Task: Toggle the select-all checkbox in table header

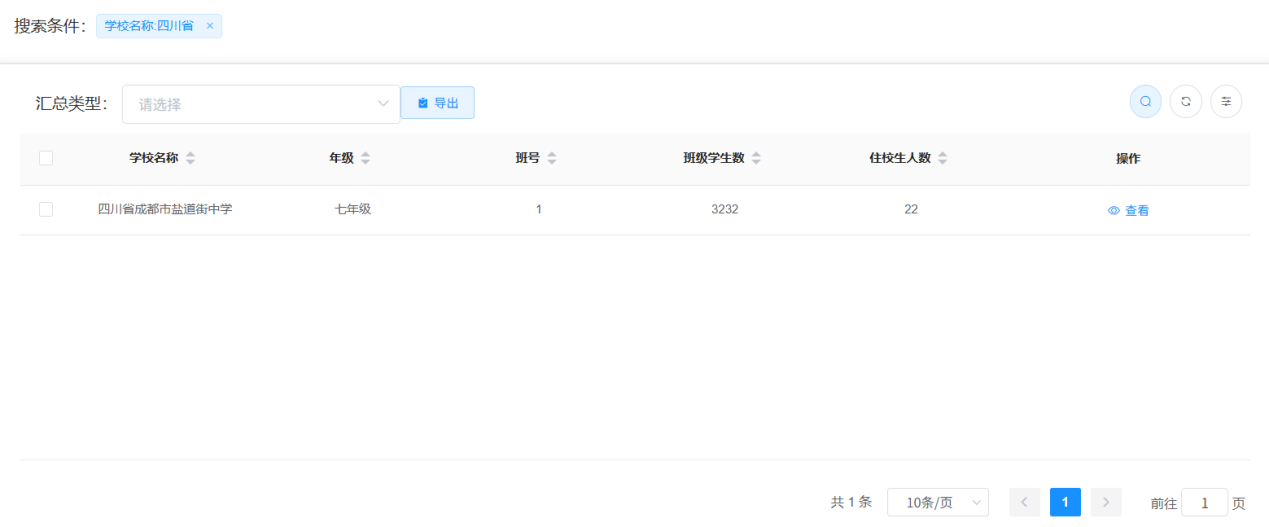Action: 46,158
